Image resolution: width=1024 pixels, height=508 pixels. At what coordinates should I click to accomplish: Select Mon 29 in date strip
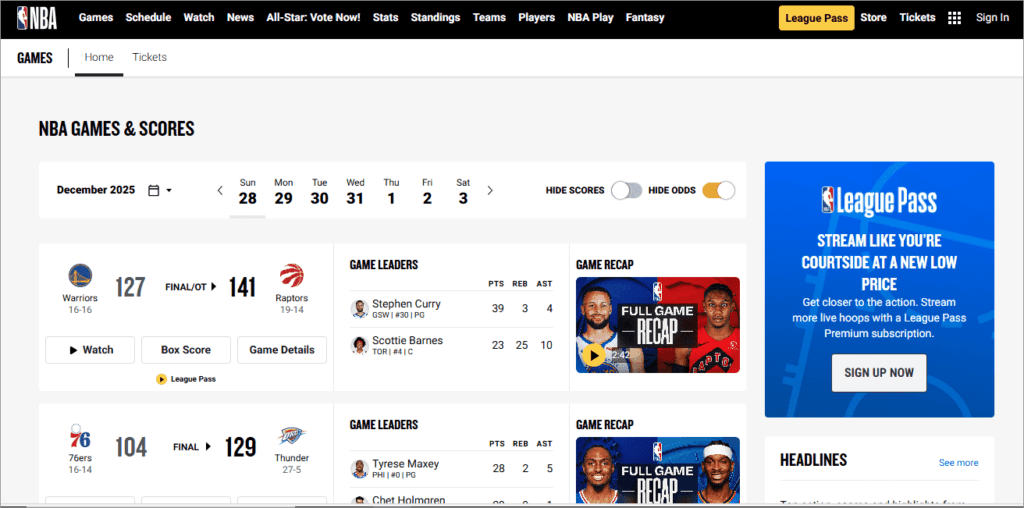point(283,191)
